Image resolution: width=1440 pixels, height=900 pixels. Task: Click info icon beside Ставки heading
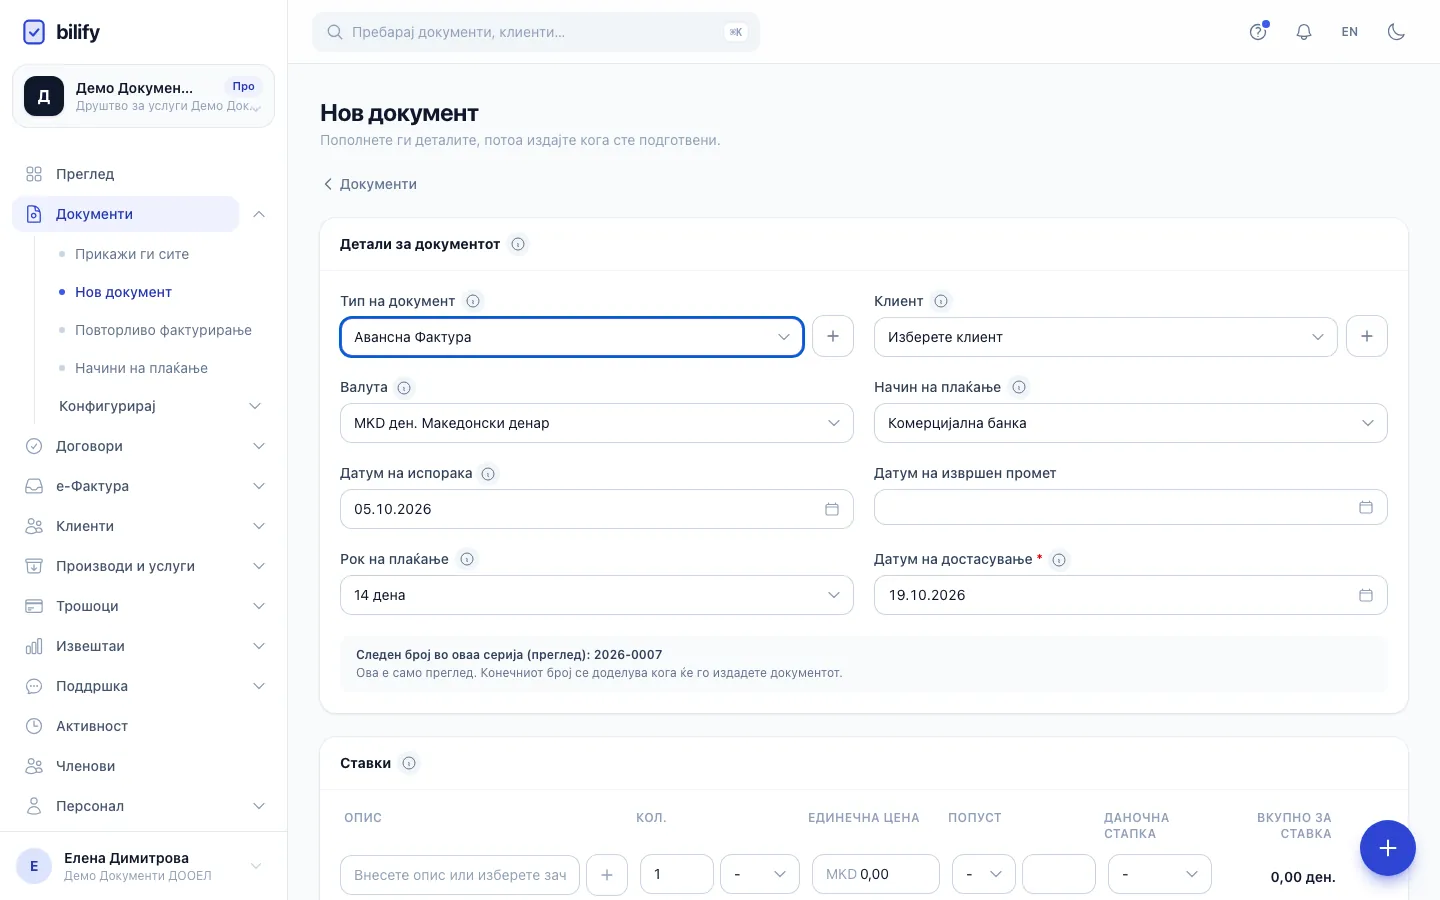409,763
